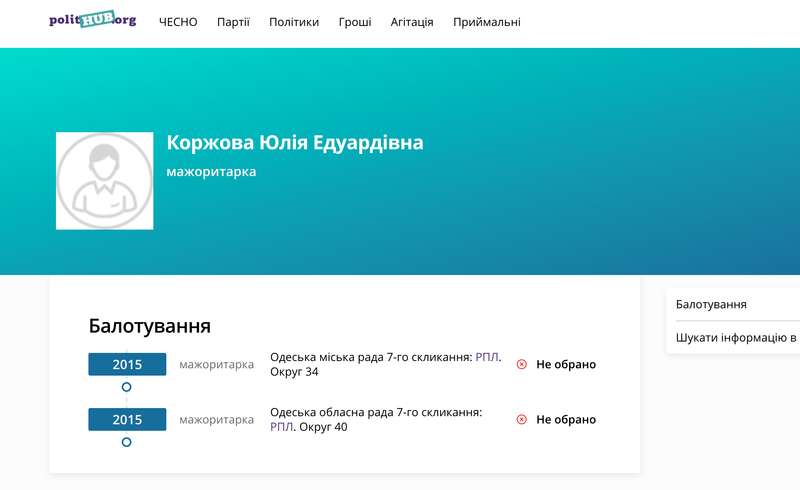The image size is (800, 490).
Task: Select Гроші in the top navigation
Action: click(355, 22)
